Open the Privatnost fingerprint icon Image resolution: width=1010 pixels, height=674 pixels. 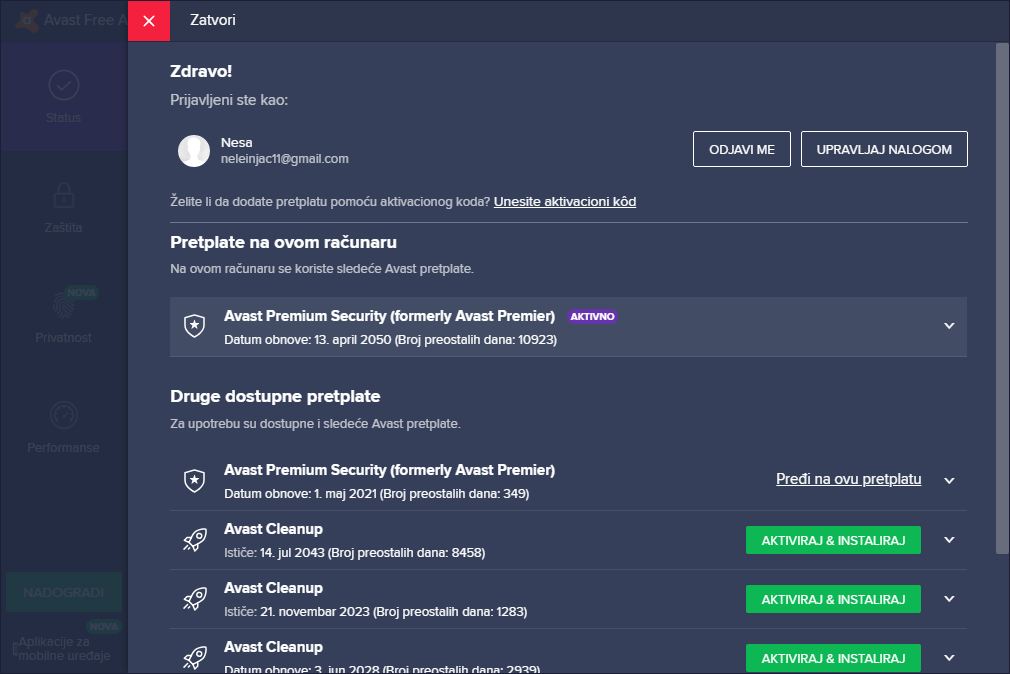(x=64, y=304)
